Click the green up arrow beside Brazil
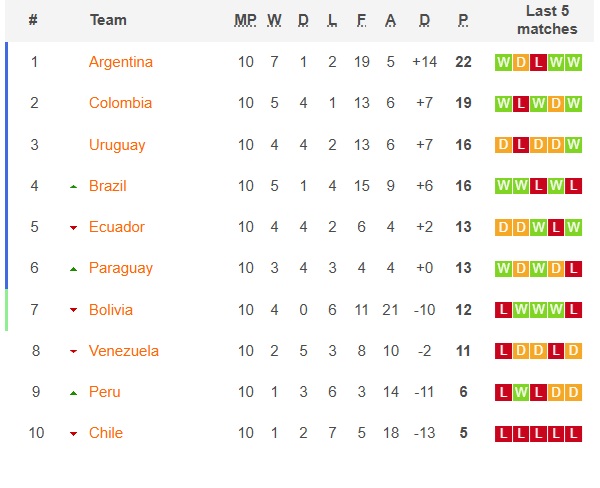 point(73,187)
